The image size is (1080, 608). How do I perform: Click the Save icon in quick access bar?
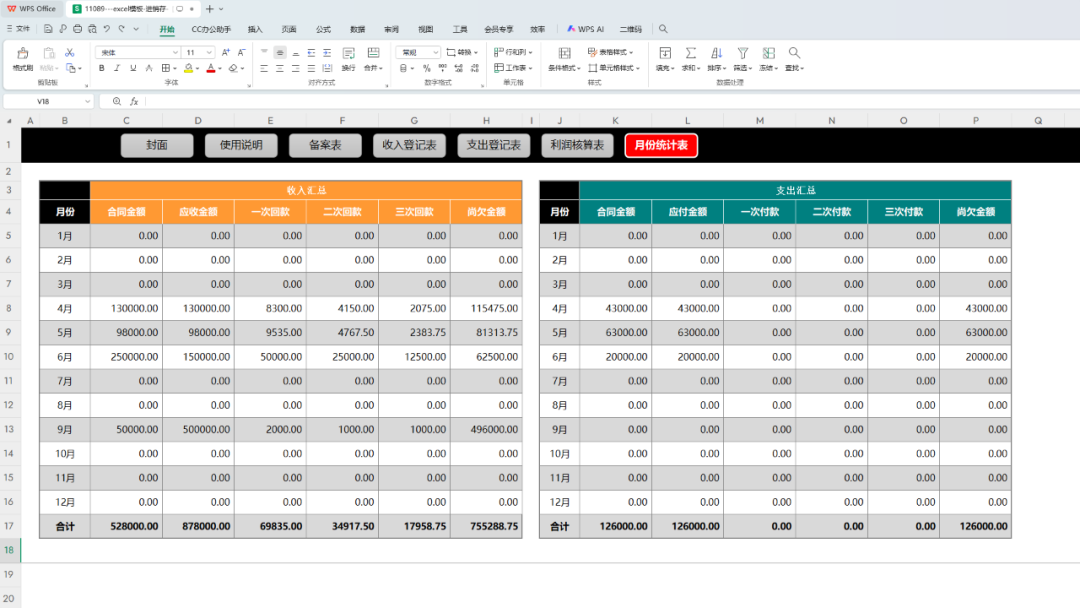click(48, 29)
